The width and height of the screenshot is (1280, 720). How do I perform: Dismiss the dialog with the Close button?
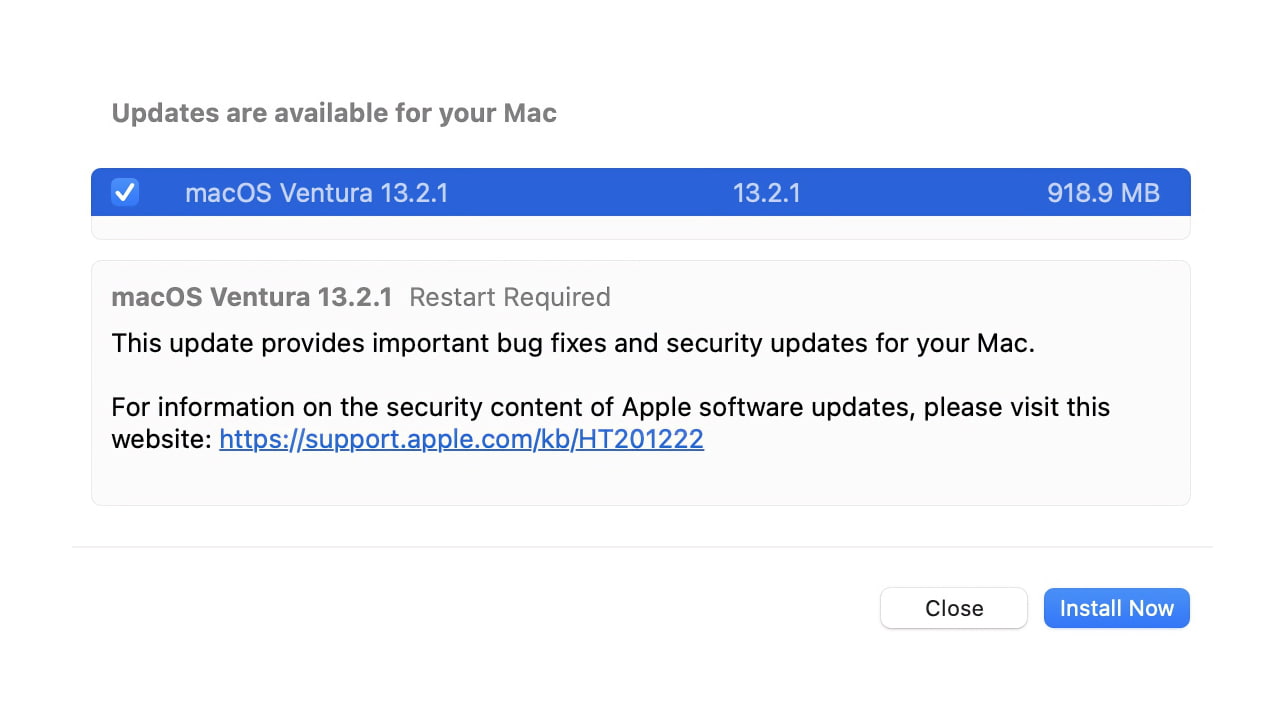point(953,608)
